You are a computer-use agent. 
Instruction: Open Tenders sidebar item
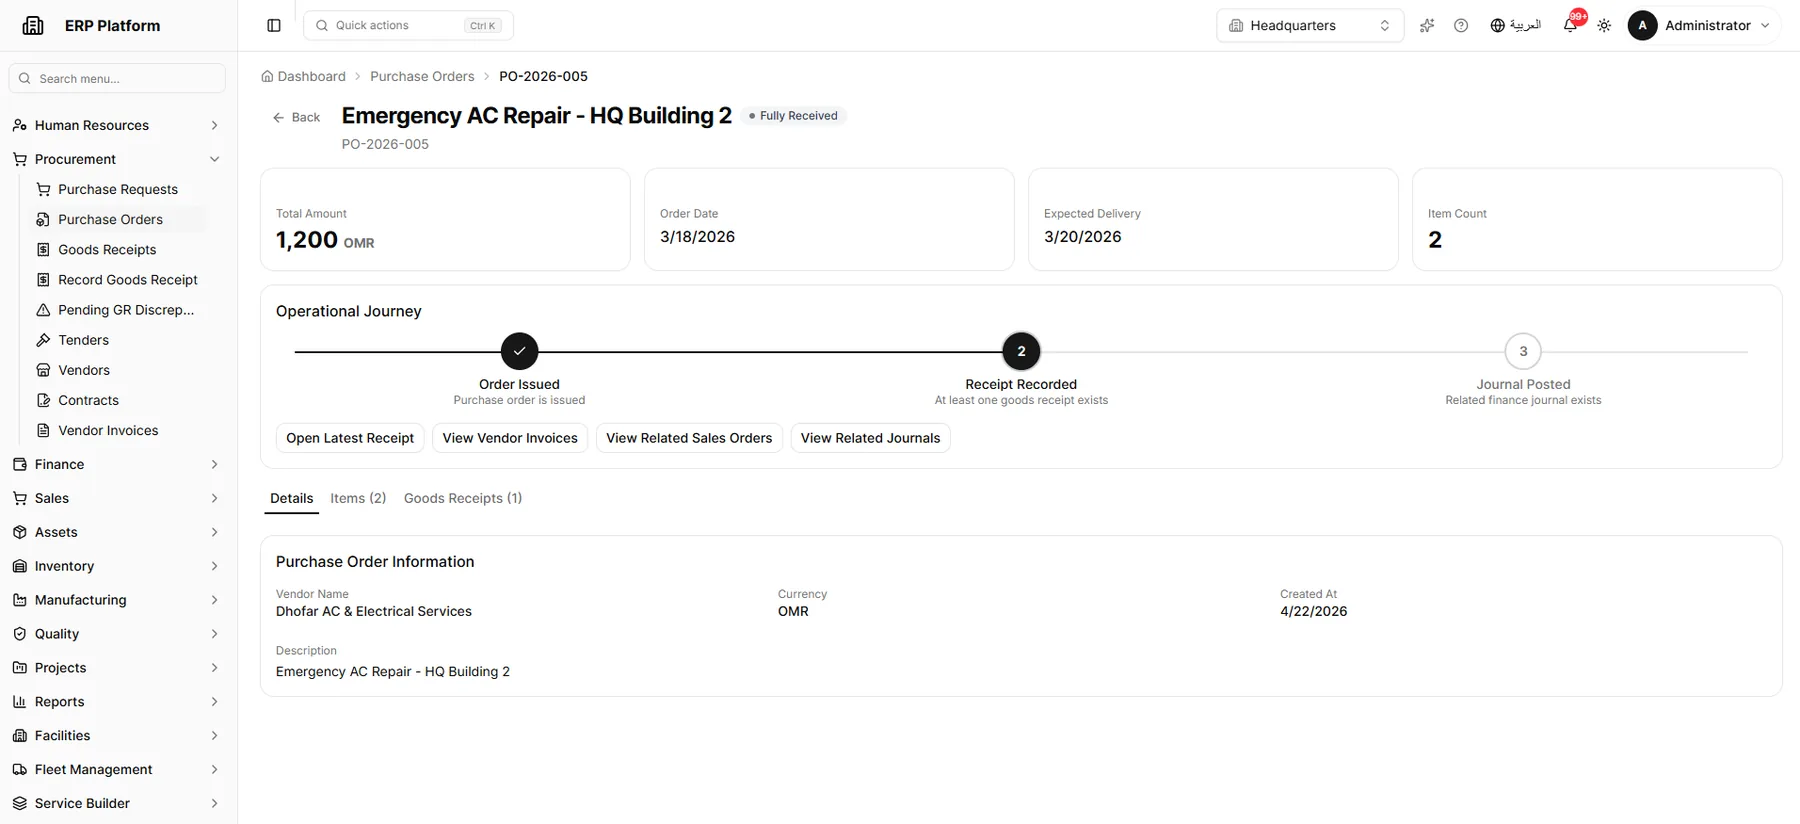pyautogui.click(x=118, y=339)
